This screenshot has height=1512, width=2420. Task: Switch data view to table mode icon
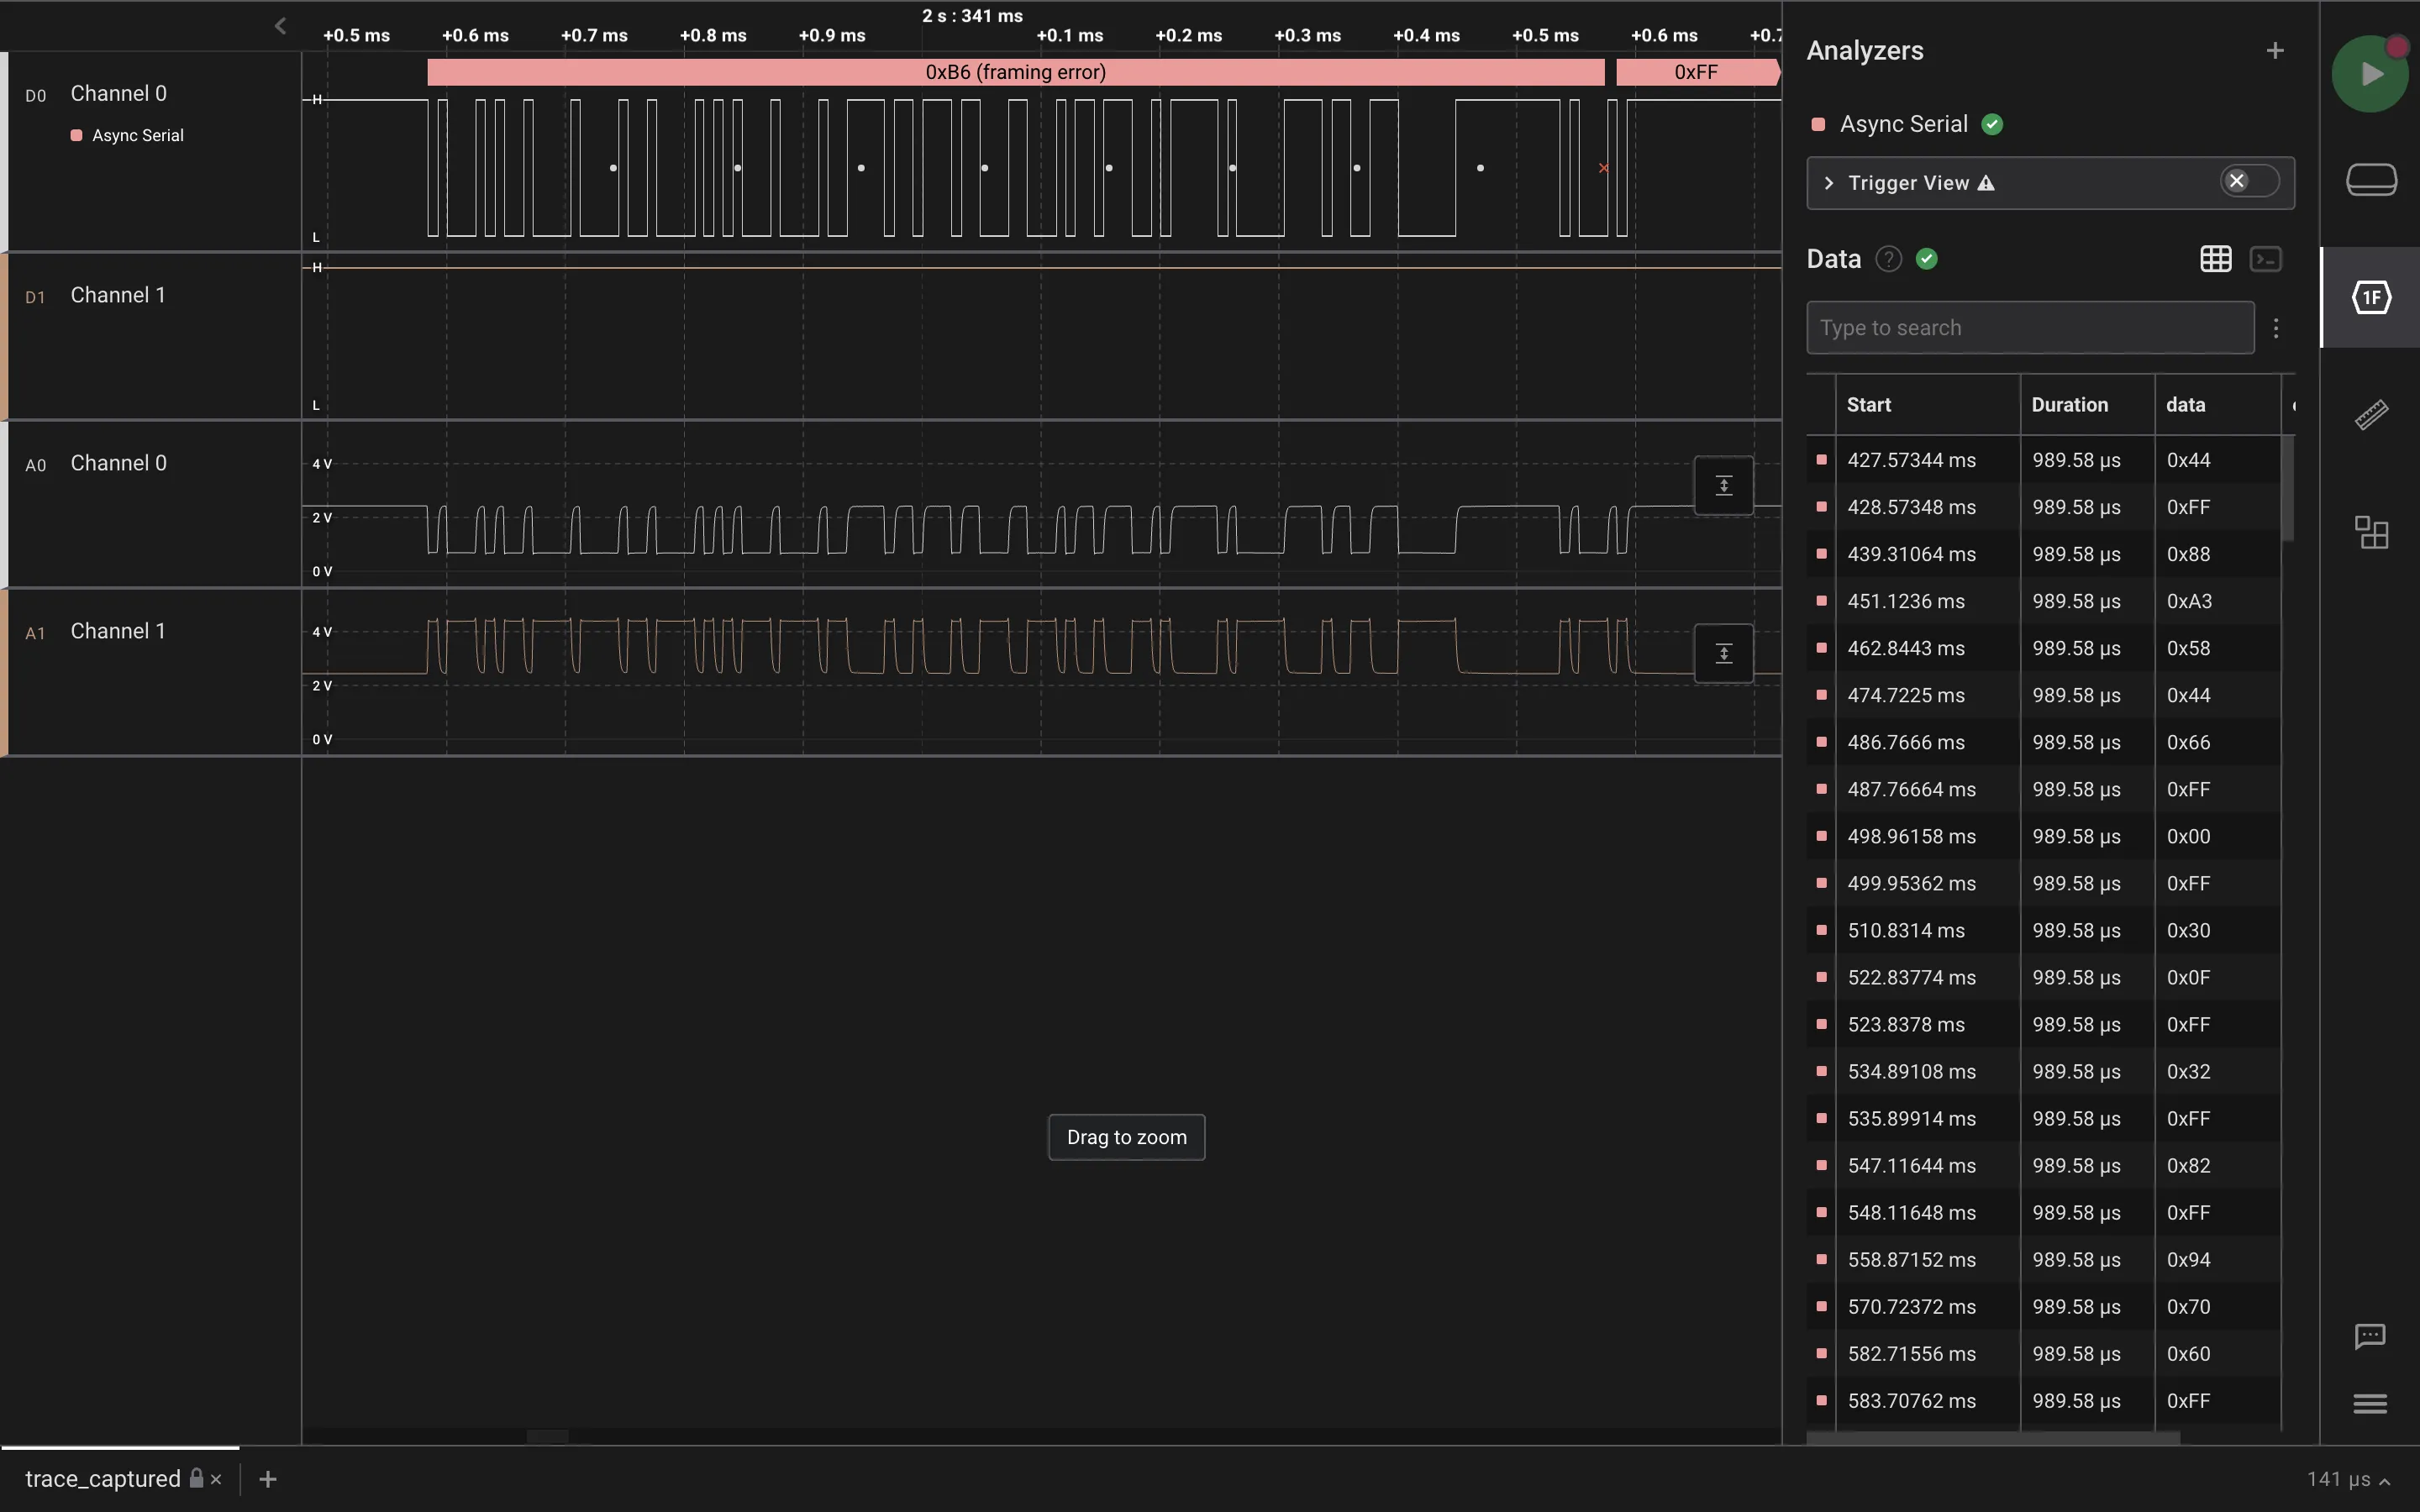[x=2216, y=259]
